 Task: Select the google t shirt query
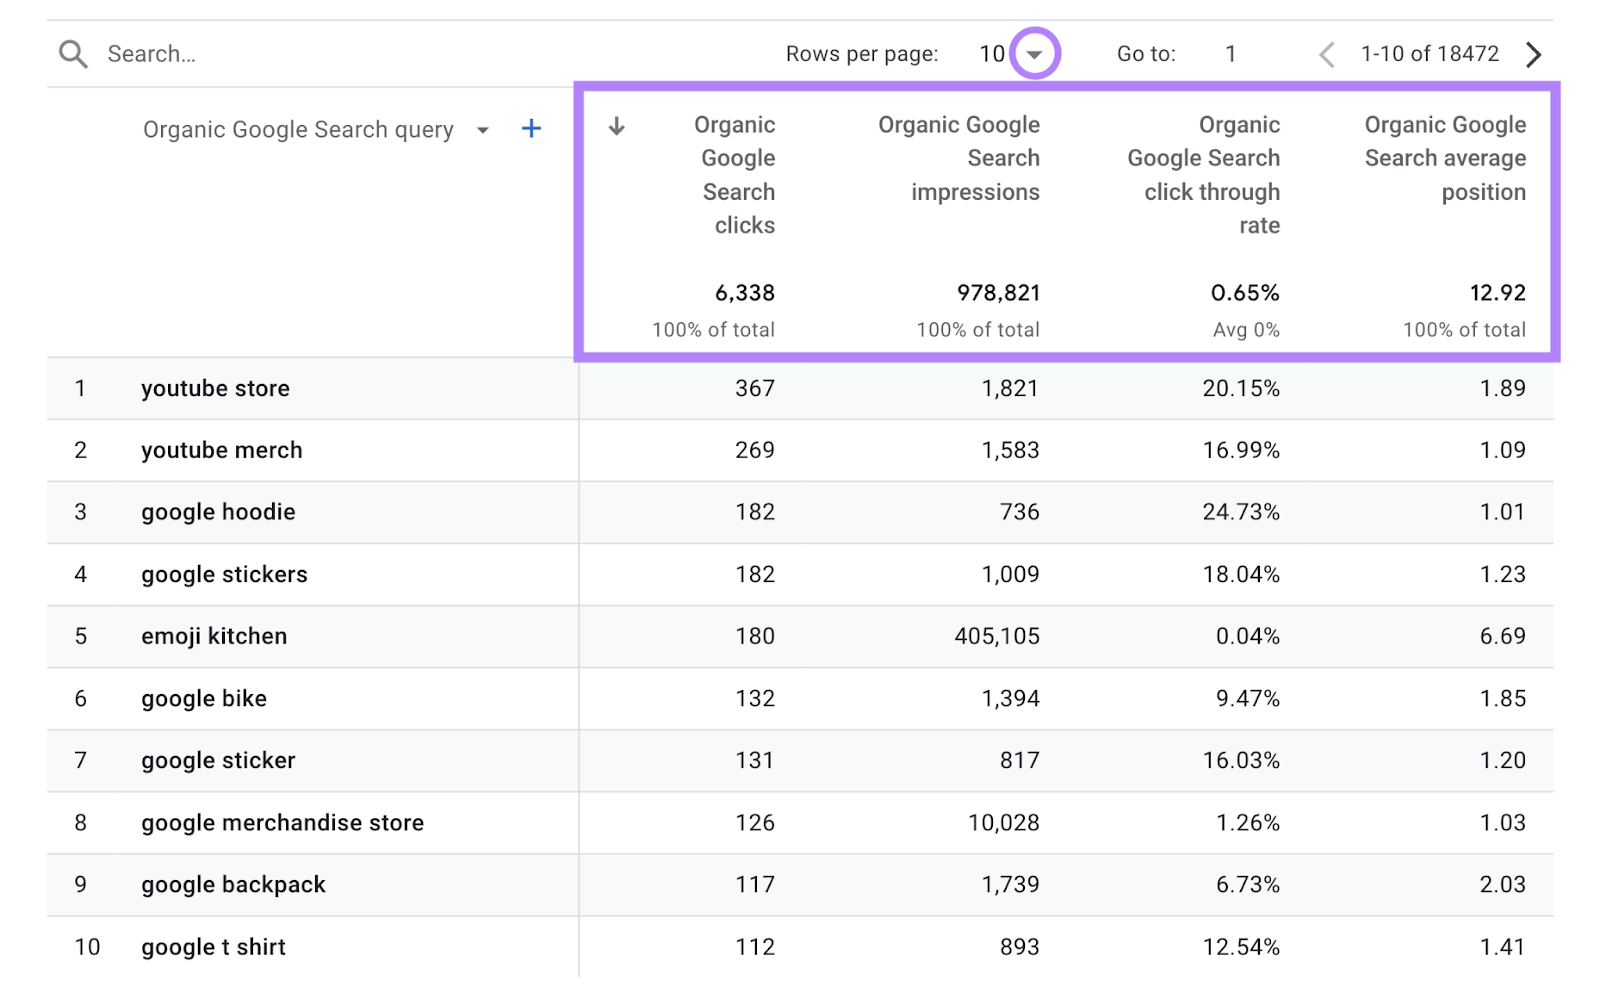[211, 946]
